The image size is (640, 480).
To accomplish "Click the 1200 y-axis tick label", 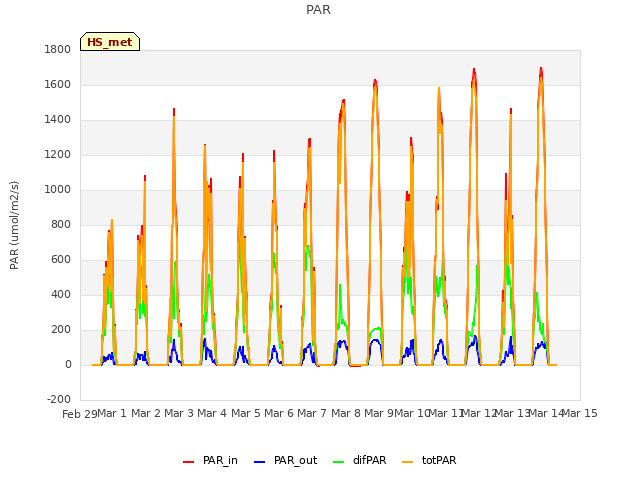I will coord(58,155).
